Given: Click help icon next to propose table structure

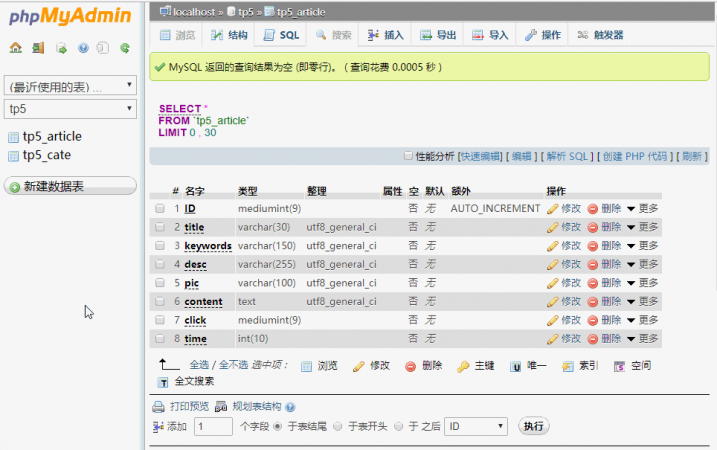Looking at the screenshot, I should (x=290, y=407).
